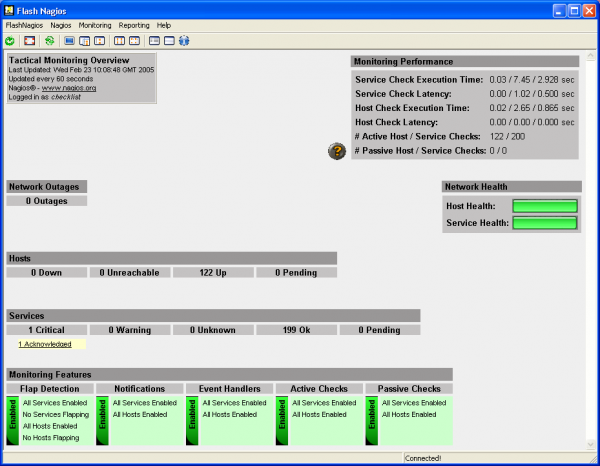Open the Help menu
This screenshot has width=600, height=466.
[164, 24]
